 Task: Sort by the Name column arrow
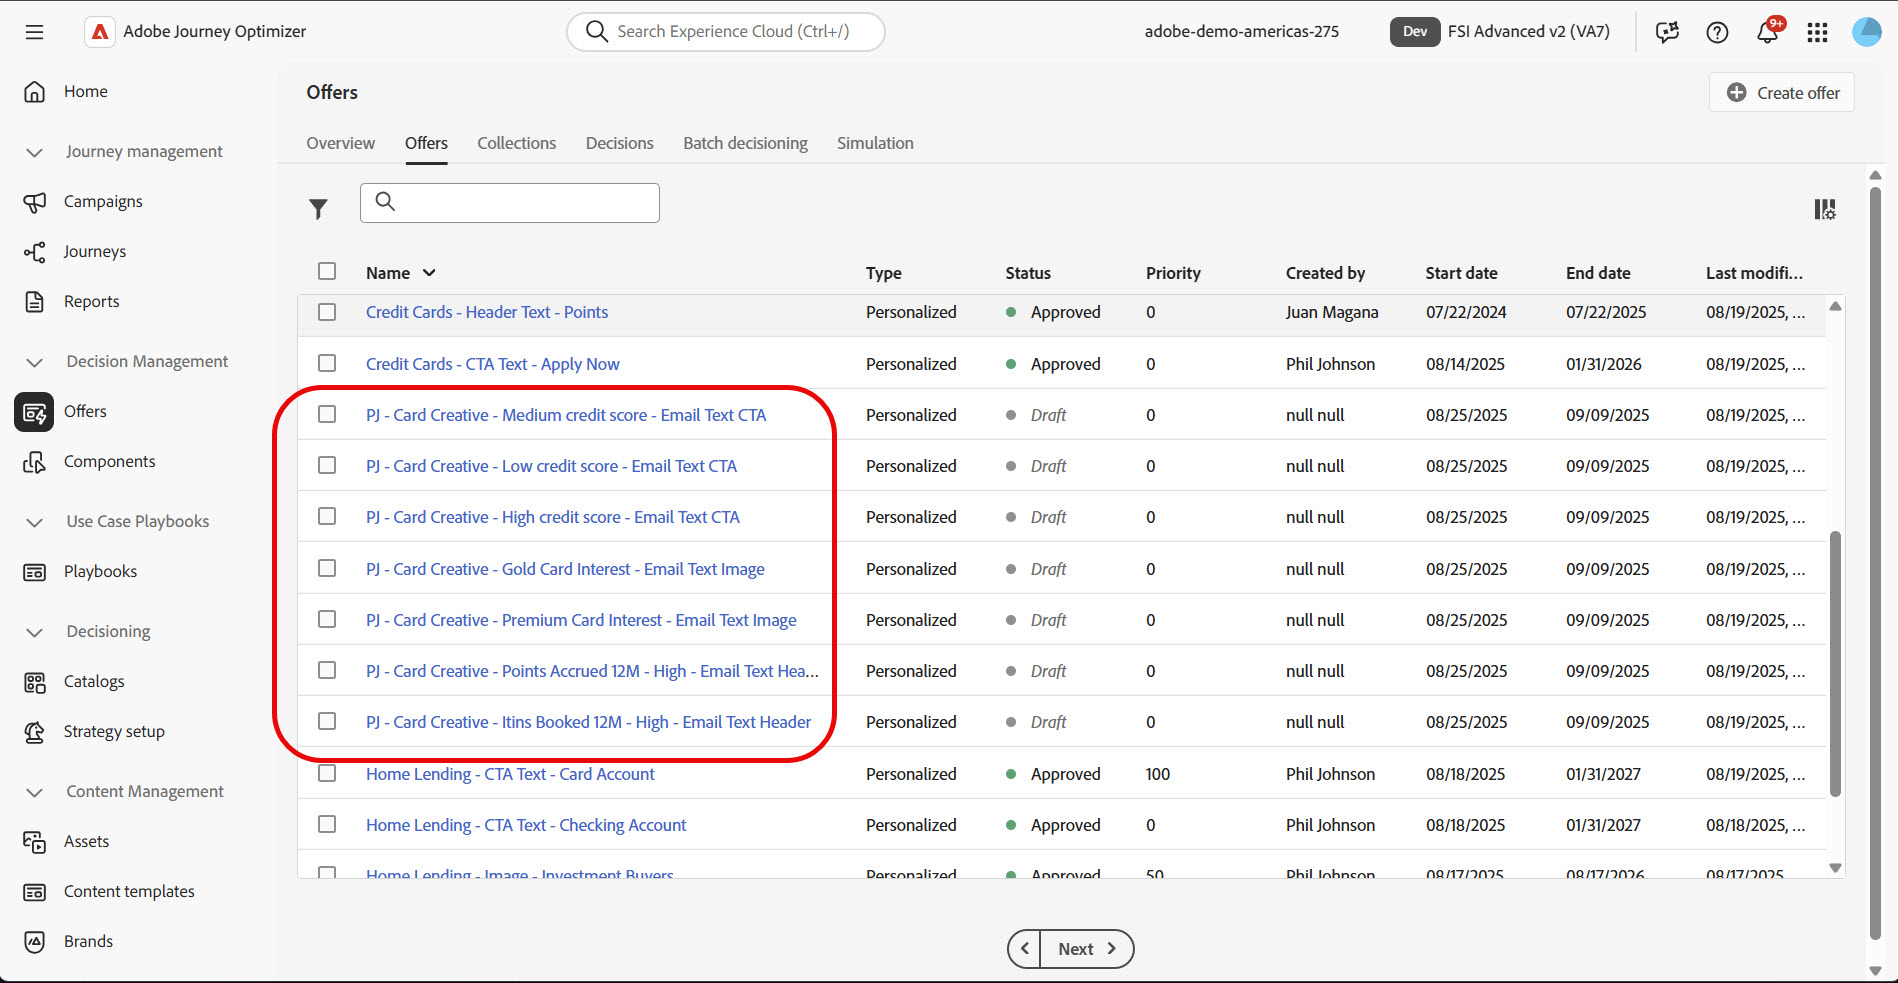point(429,273)
